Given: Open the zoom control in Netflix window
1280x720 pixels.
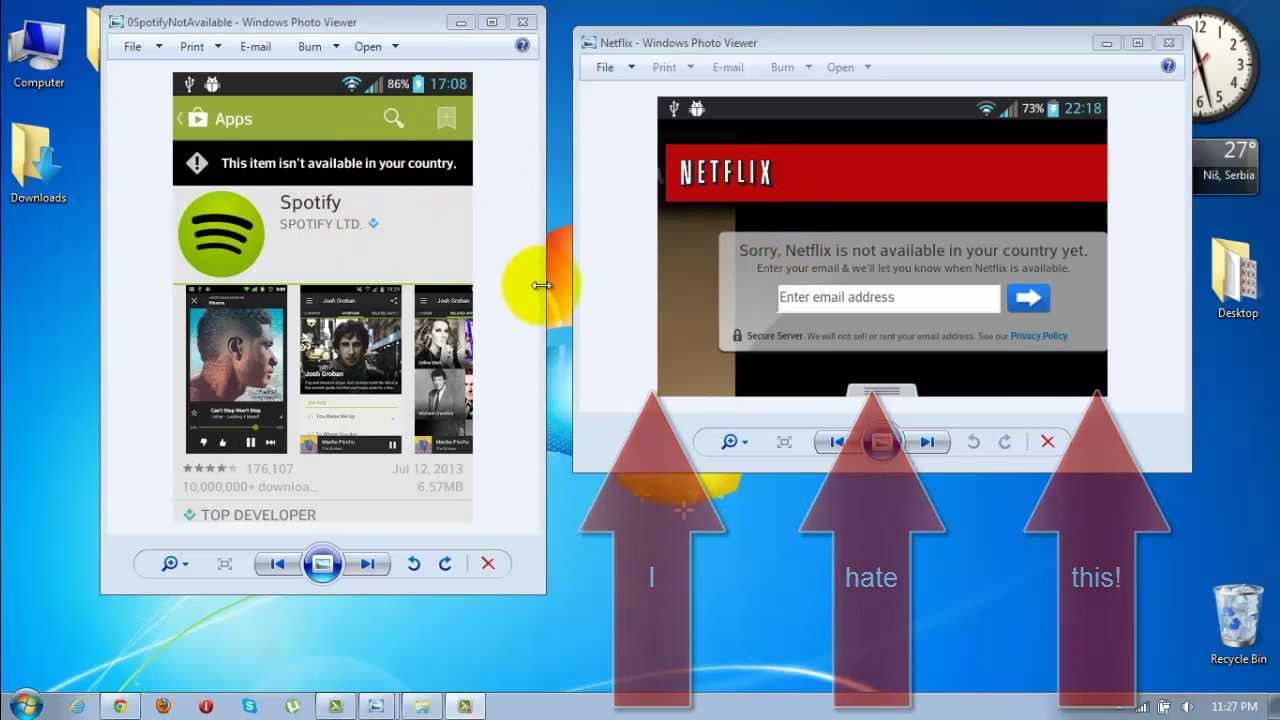Looking at the screenshot, I should point(734,442).
